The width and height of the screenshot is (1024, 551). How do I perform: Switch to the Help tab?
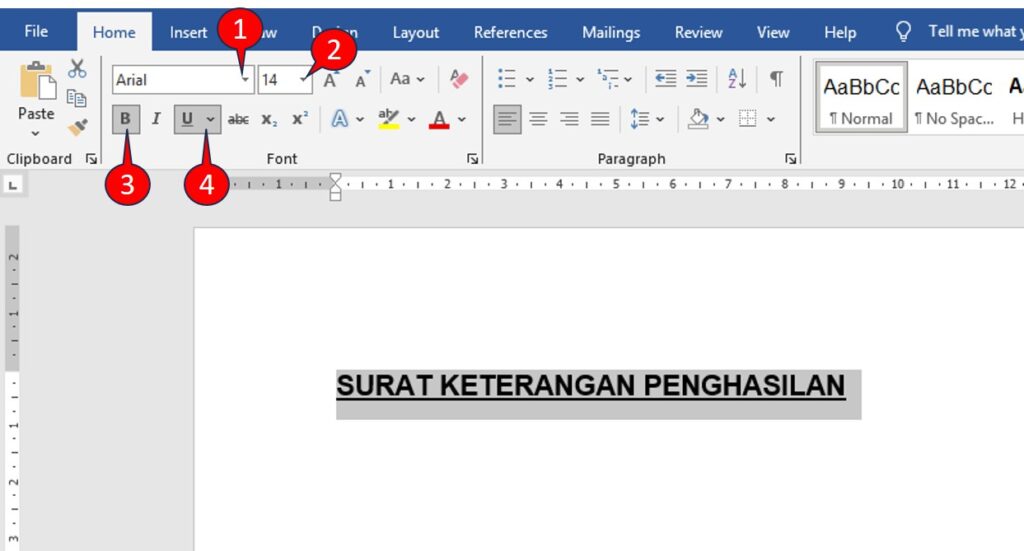(x=839, y=32)
